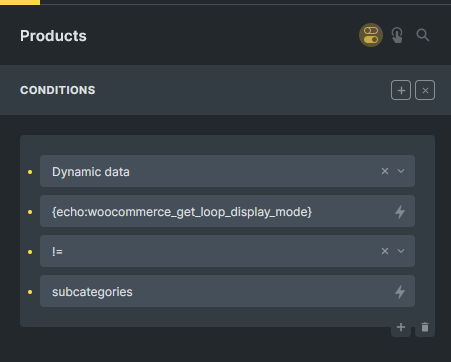This screenshot has height=362, width=451.
Task: Add a new condition set in the header
Action: point(401,90)
